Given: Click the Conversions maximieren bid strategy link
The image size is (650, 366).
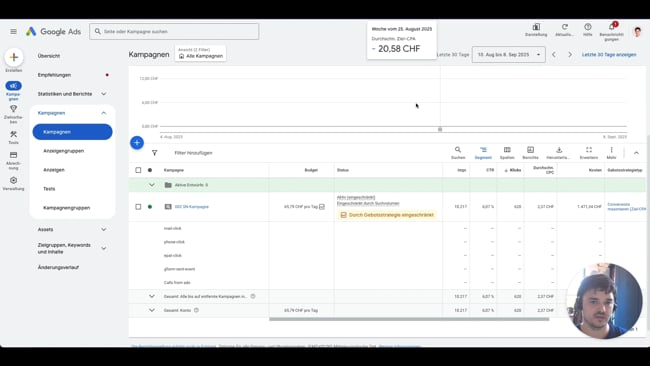Looking at the screenshot, I should click(x=626, y=206).
